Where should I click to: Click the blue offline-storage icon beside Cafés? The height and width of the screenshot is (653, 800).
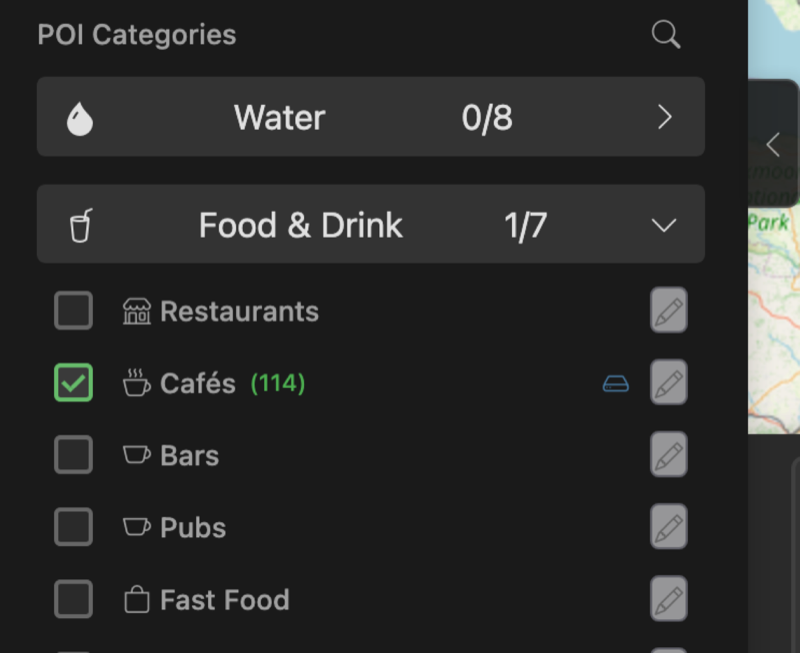click(616, 383)
